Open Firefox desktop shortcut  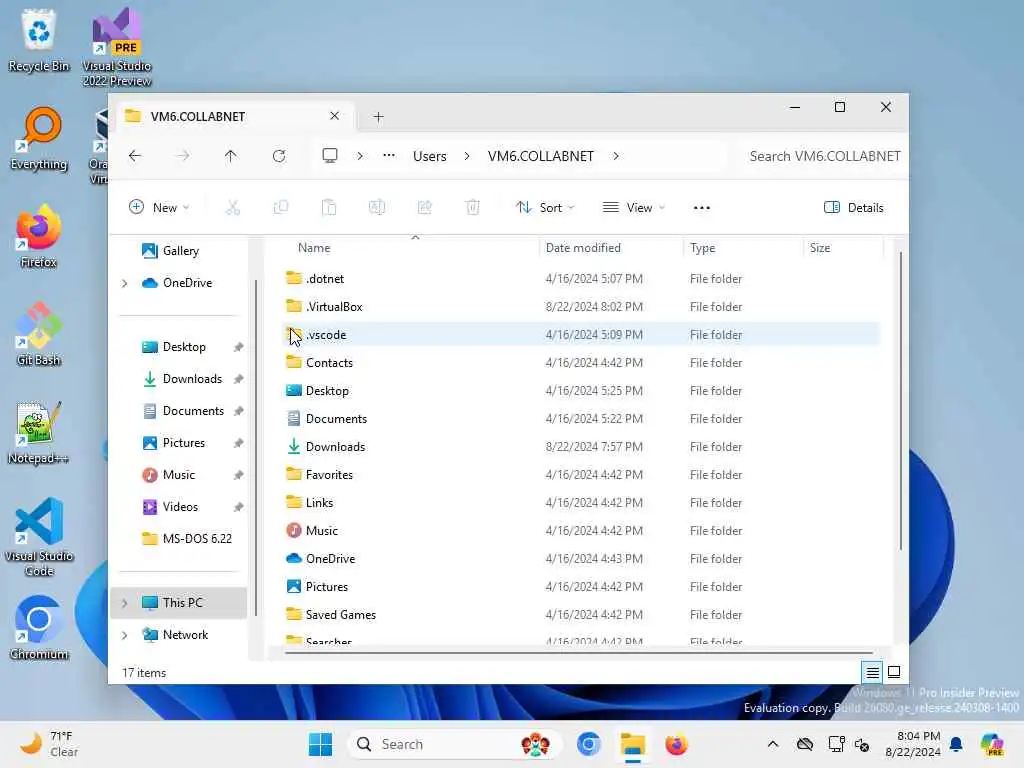click(39, 236)
